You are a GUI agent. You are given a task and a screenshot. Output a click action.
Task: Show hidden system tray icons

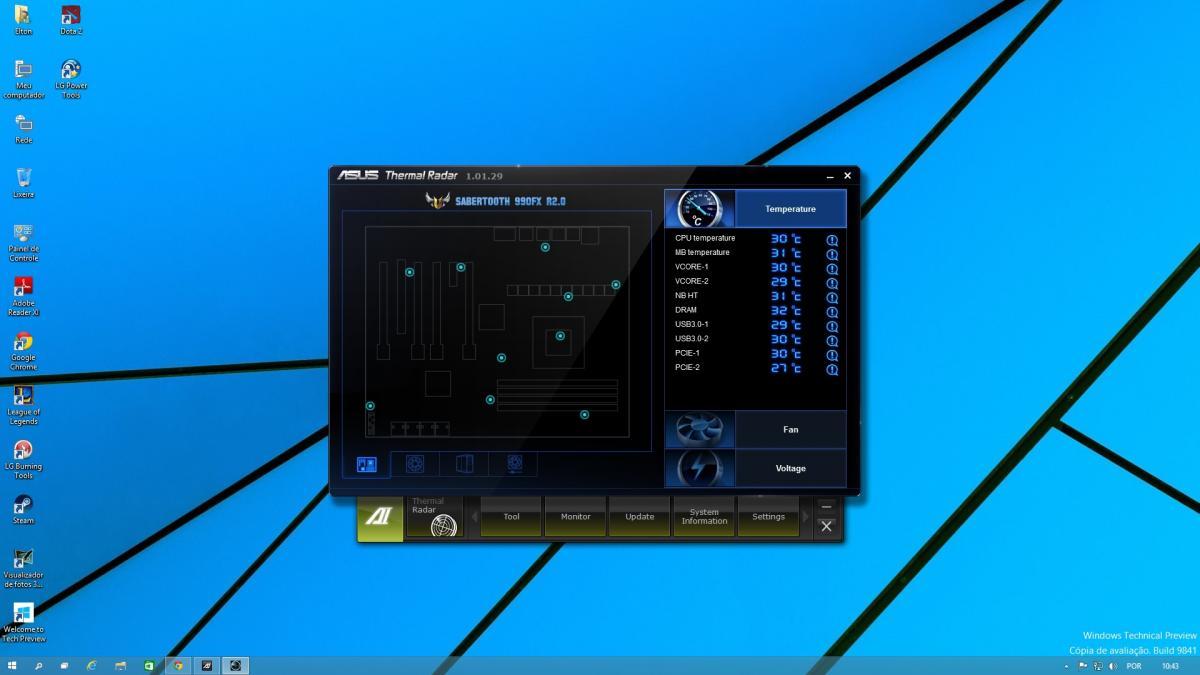[x=1066, y=666]
